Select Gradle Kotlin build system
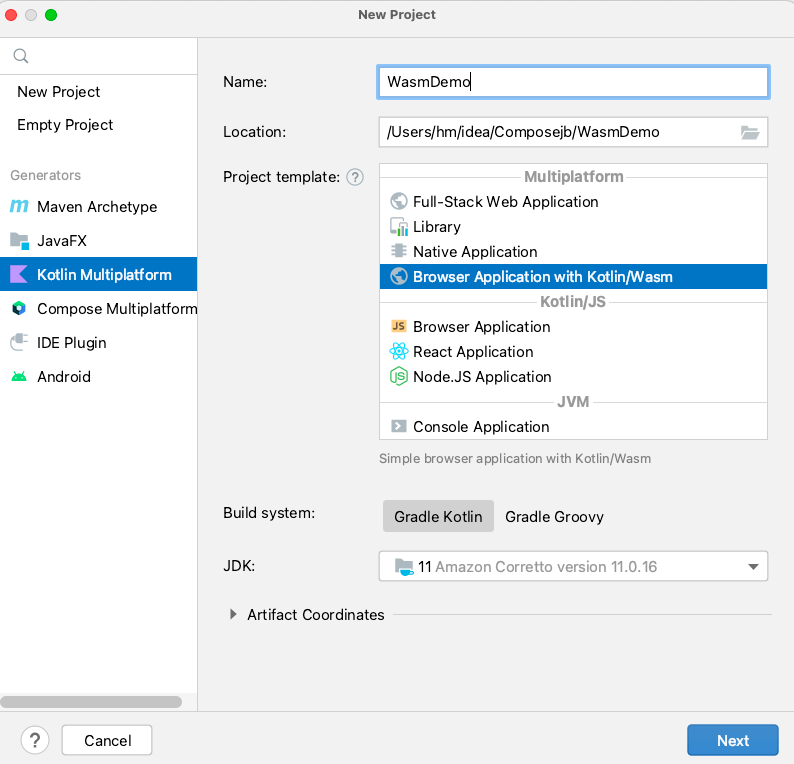This screenshot has height=764, width=794. (438, 517)
